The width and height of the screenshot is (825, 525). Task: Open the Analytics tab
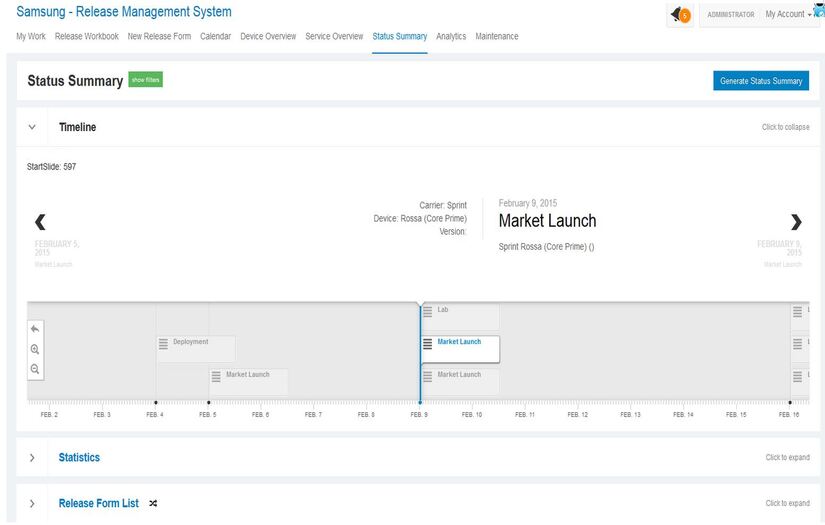coord(451,36)
